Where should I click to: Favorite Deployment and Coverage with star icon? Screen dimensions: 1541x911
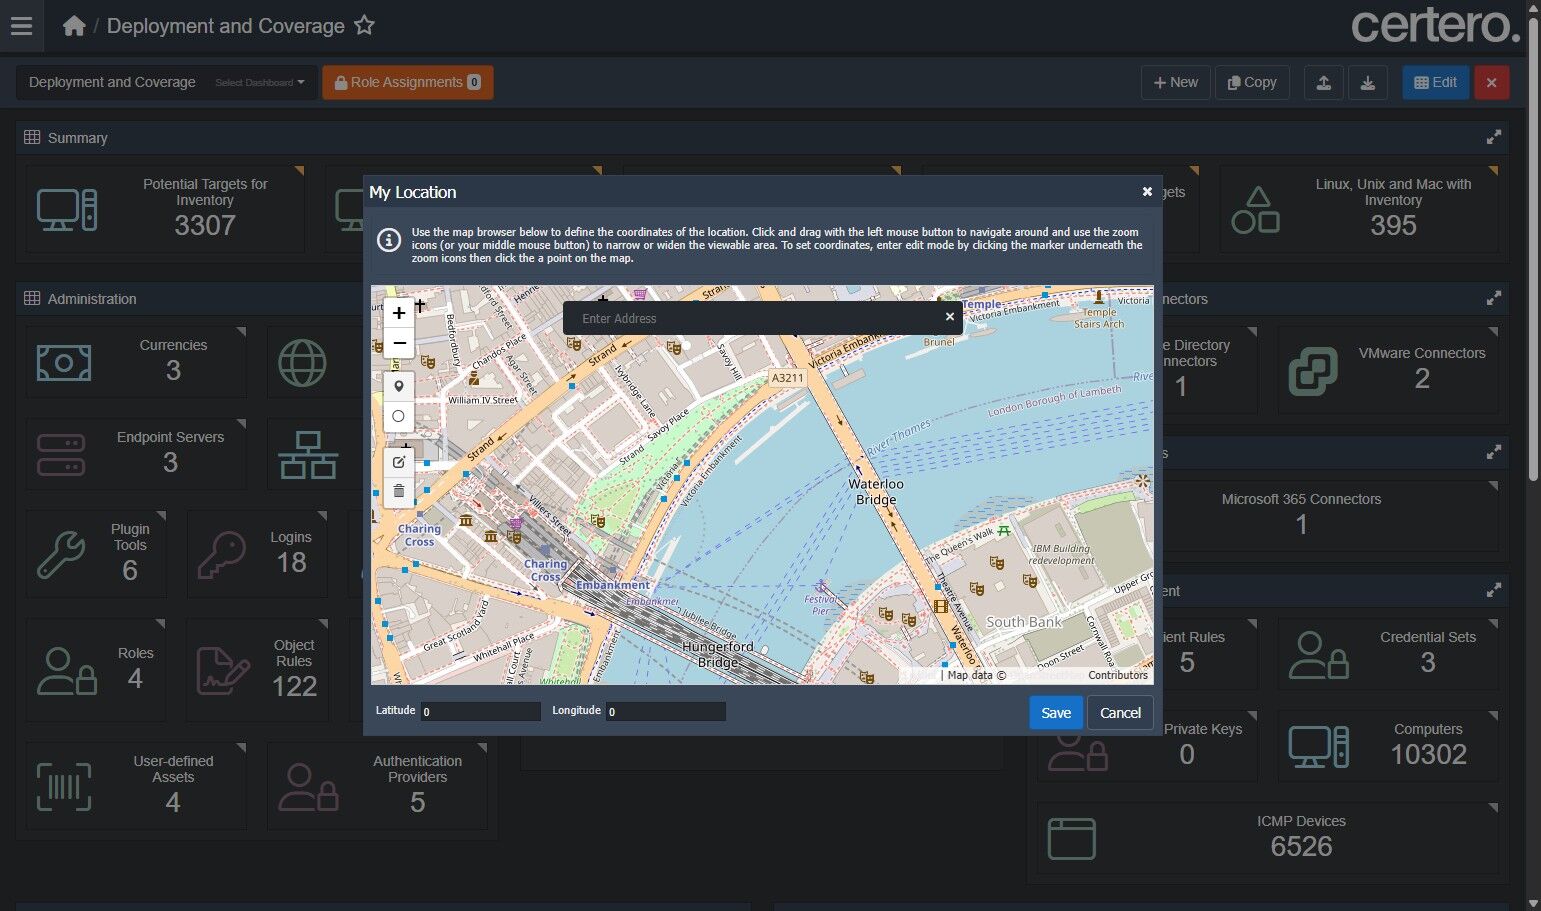pyautogui.click(x=365, y=25)
